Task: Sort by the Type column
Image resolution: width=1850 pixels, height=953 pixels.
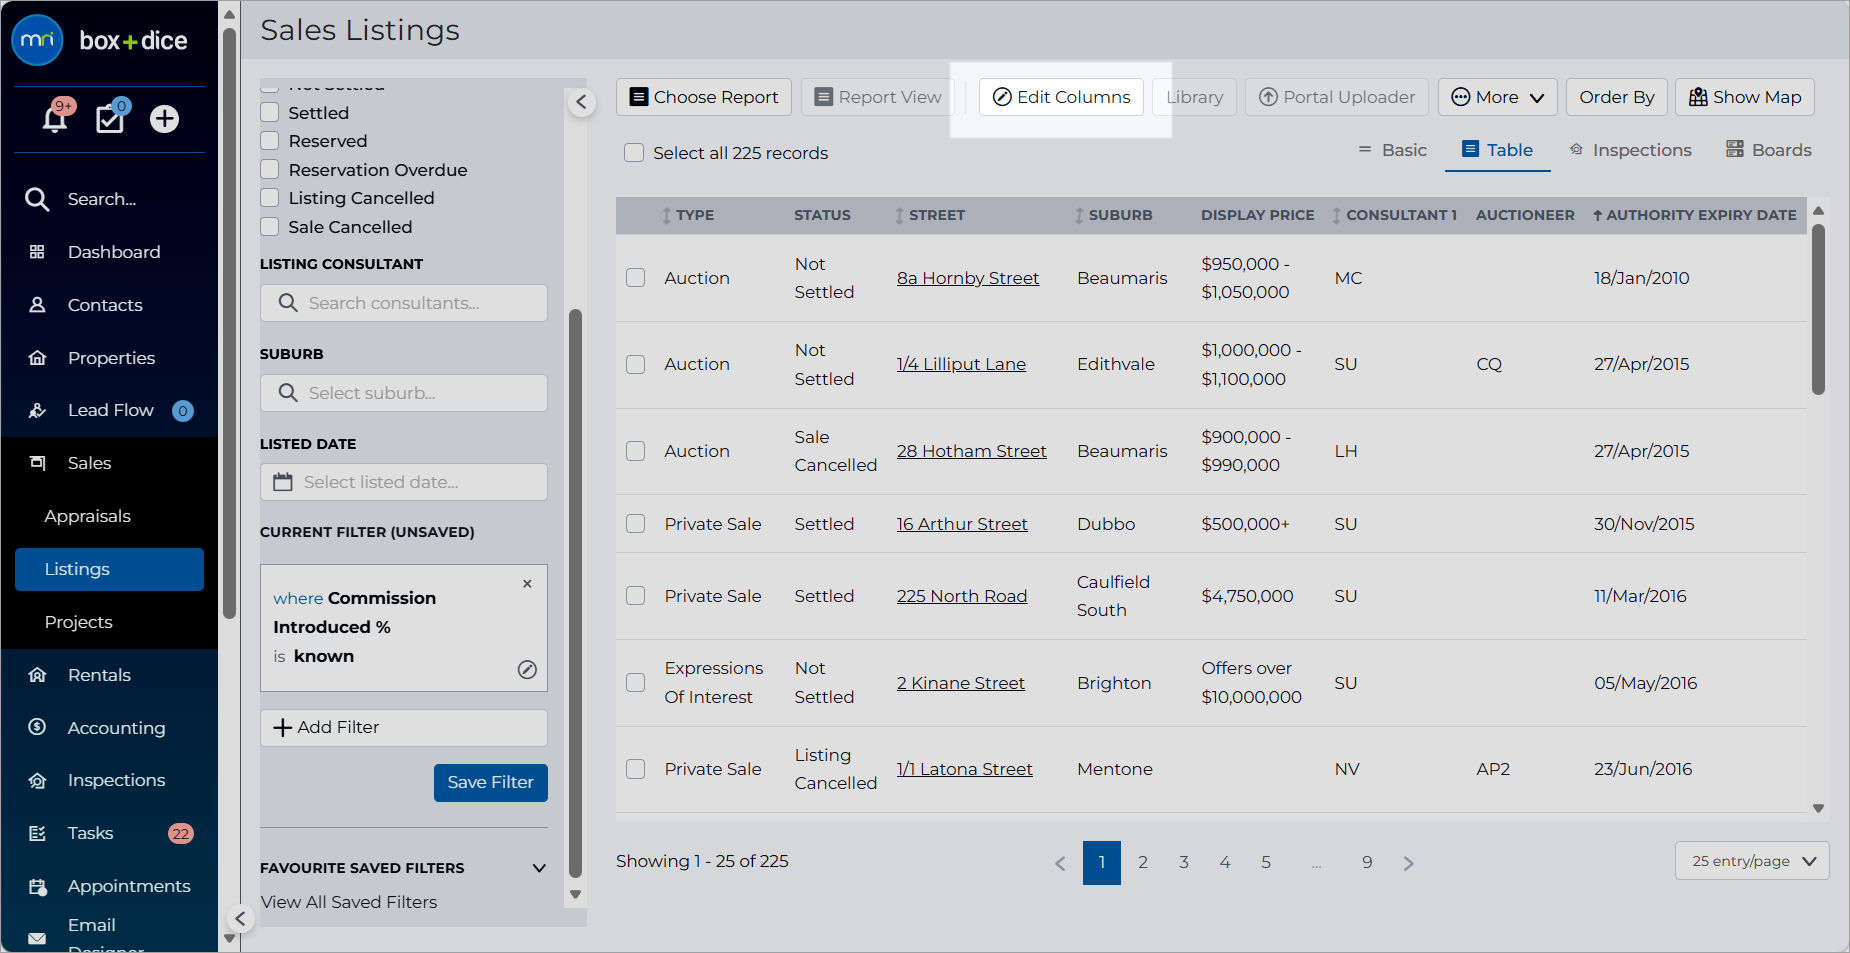Action: click(x=688, y=215)
